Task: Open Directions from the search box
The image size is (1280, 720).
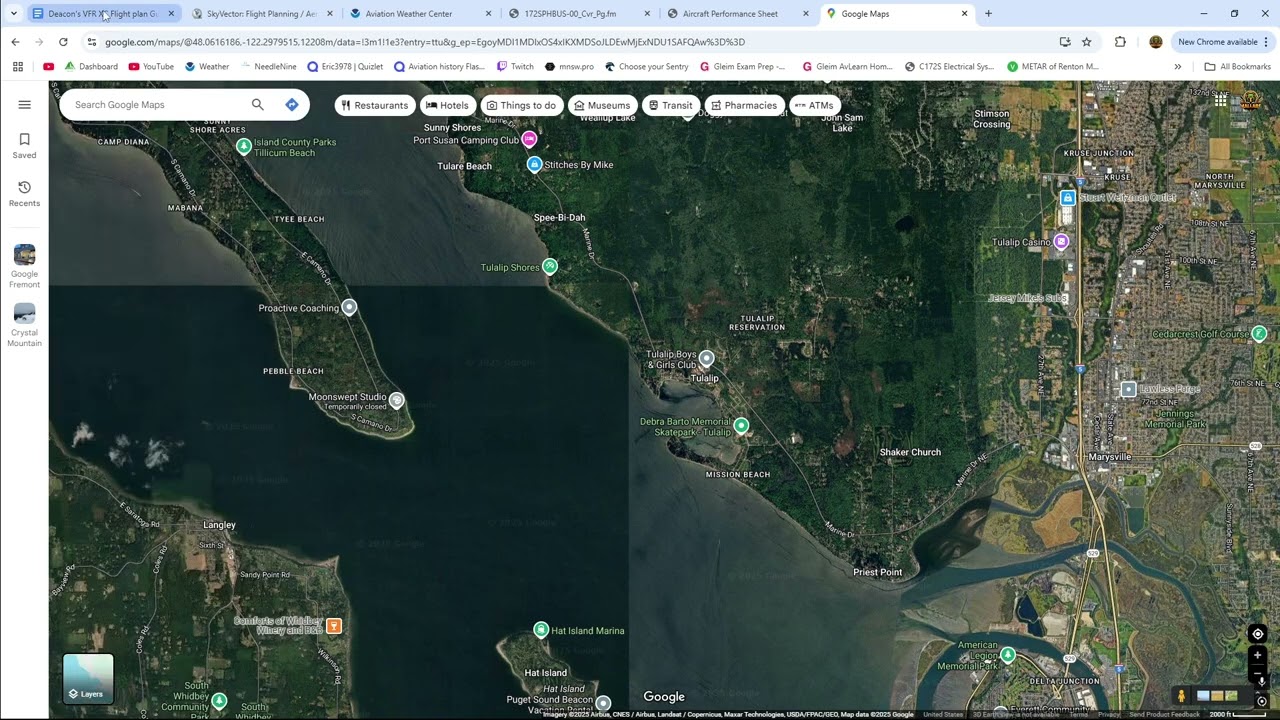Action: (x=292, y=104)
